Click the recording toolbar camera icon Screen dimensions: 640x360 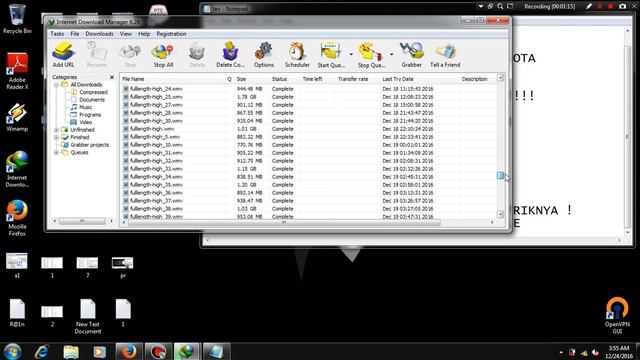[622, 6]
